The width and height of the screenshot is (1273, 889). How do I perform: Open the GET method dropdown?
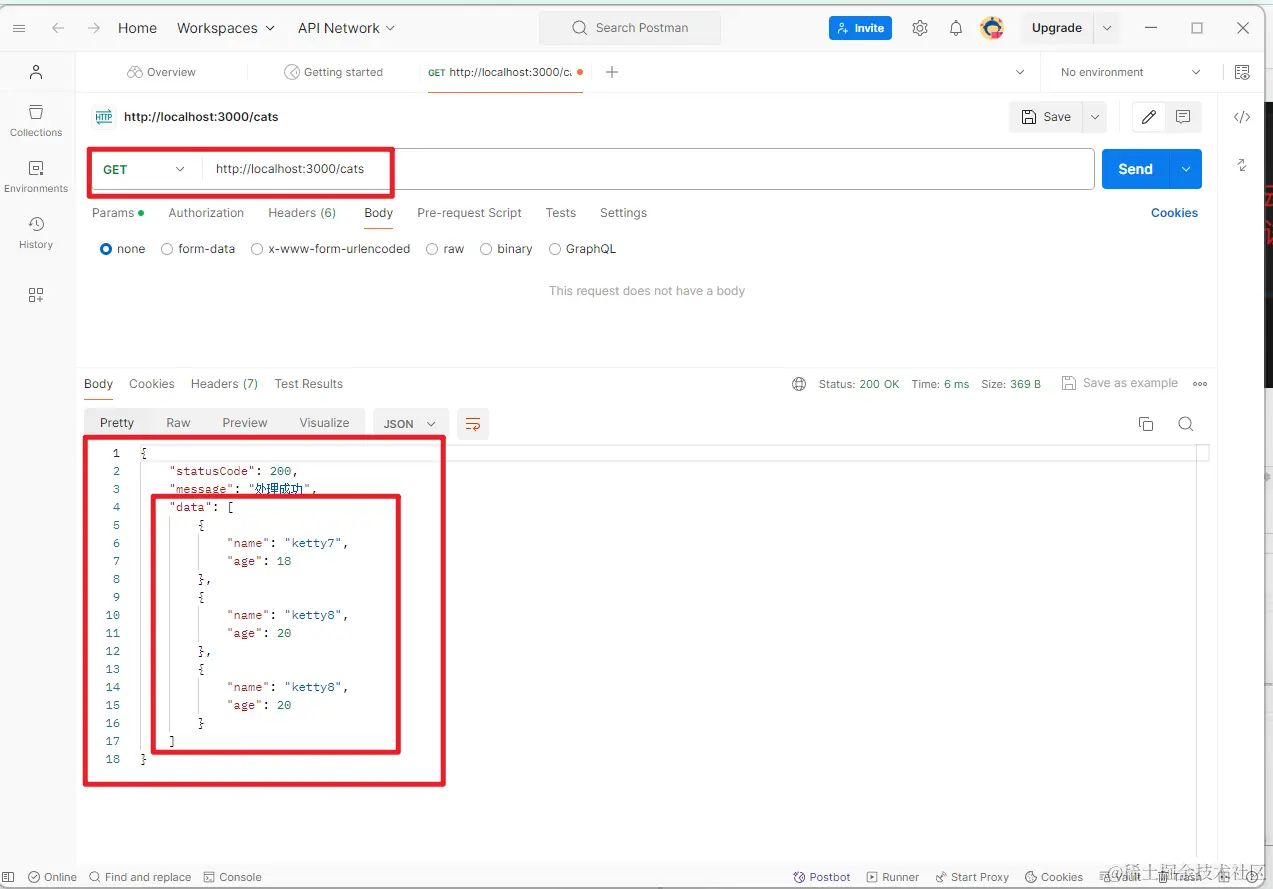[144, 169]
